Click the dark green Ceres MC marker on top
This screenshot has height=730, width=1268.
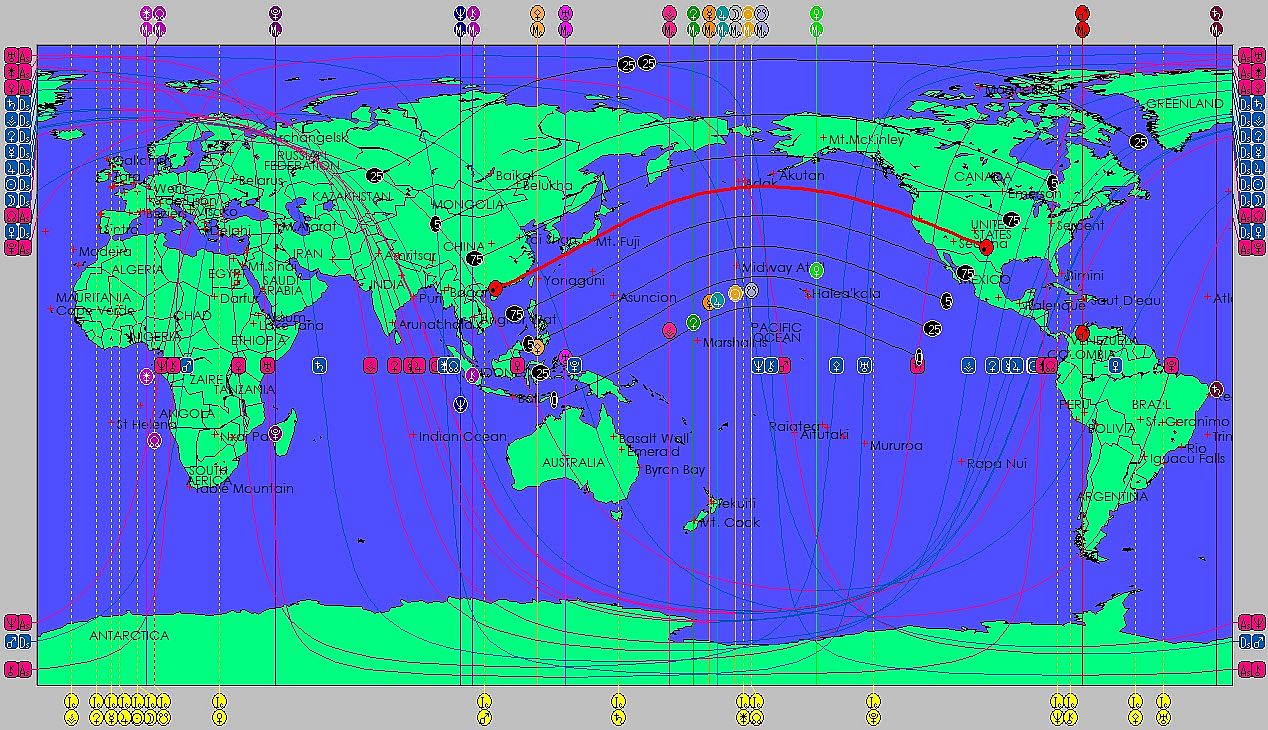point(693,21)
